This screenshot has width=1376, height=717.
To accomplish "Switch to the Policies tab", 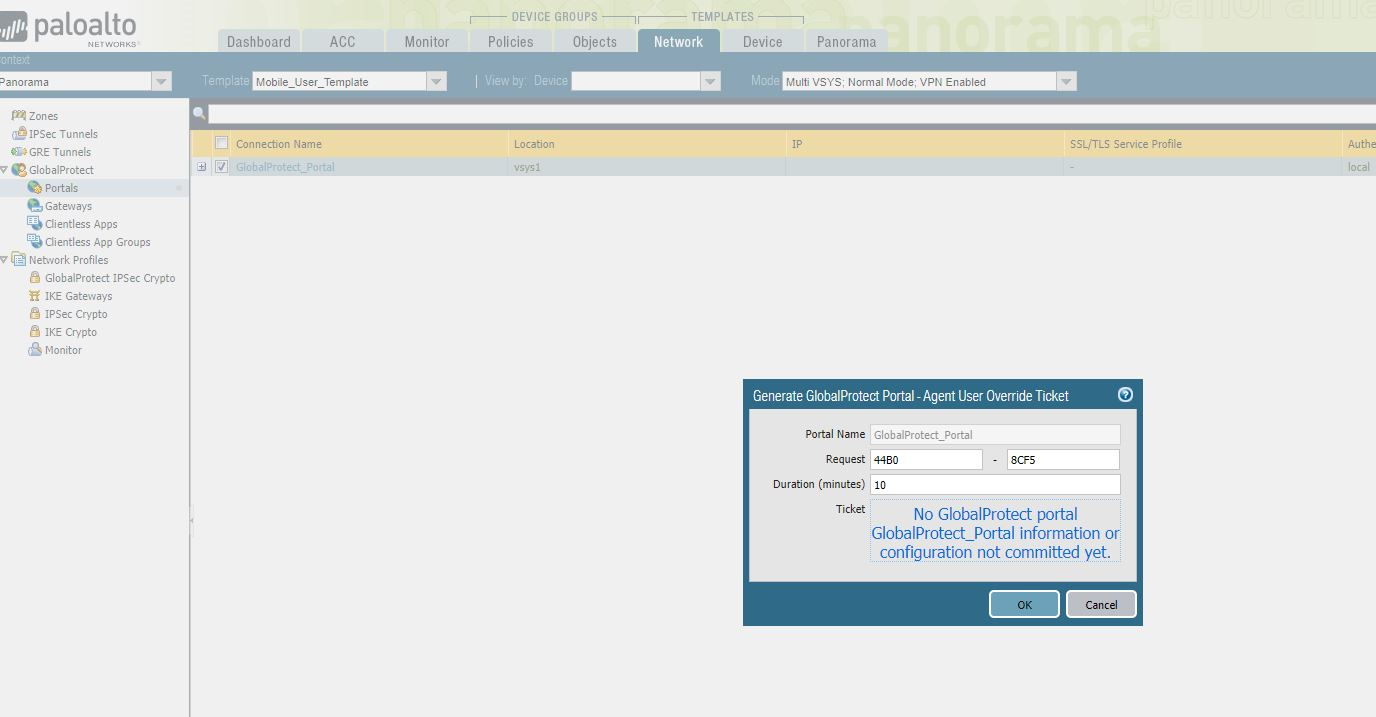I will coord(511,41).
